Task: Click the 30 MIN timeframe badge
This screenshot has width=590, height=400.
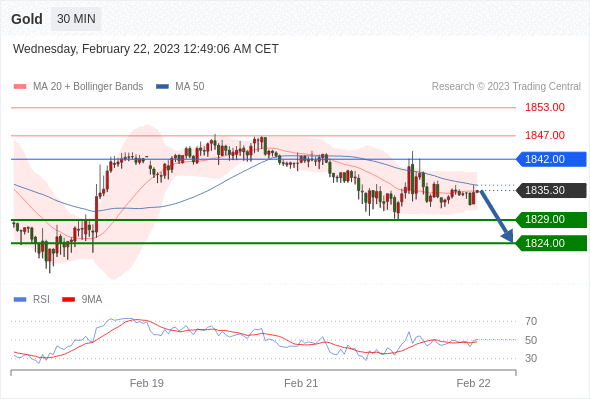Action: click(x=76, y=19)
